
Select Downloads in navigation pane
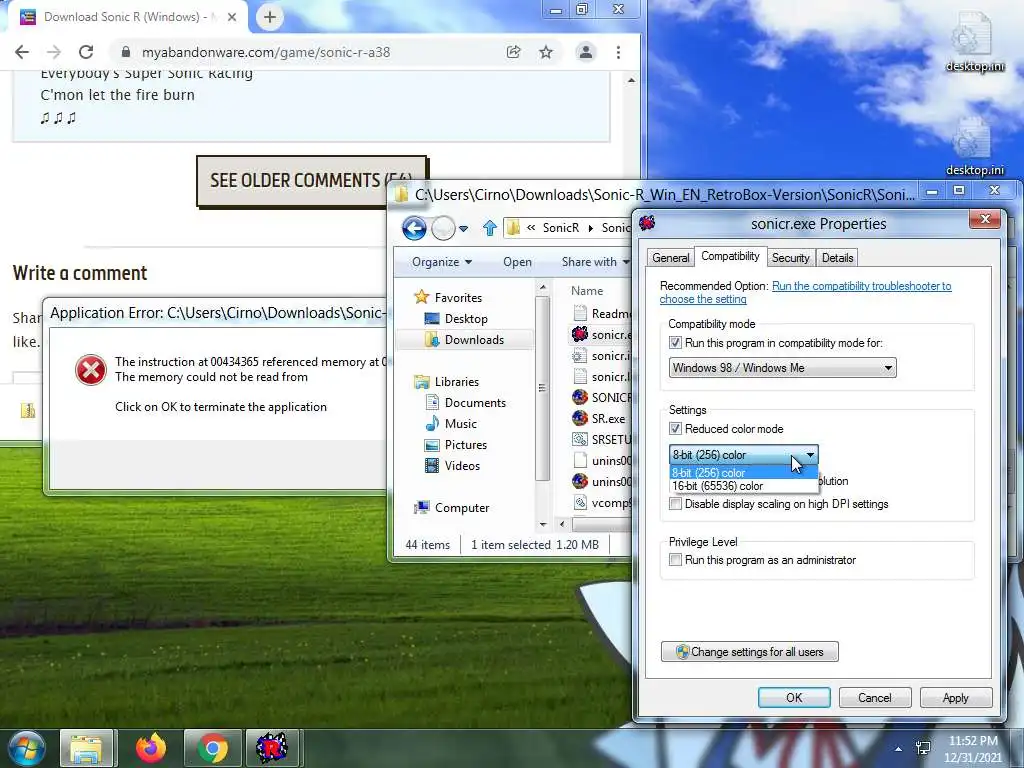coord(474,340)
